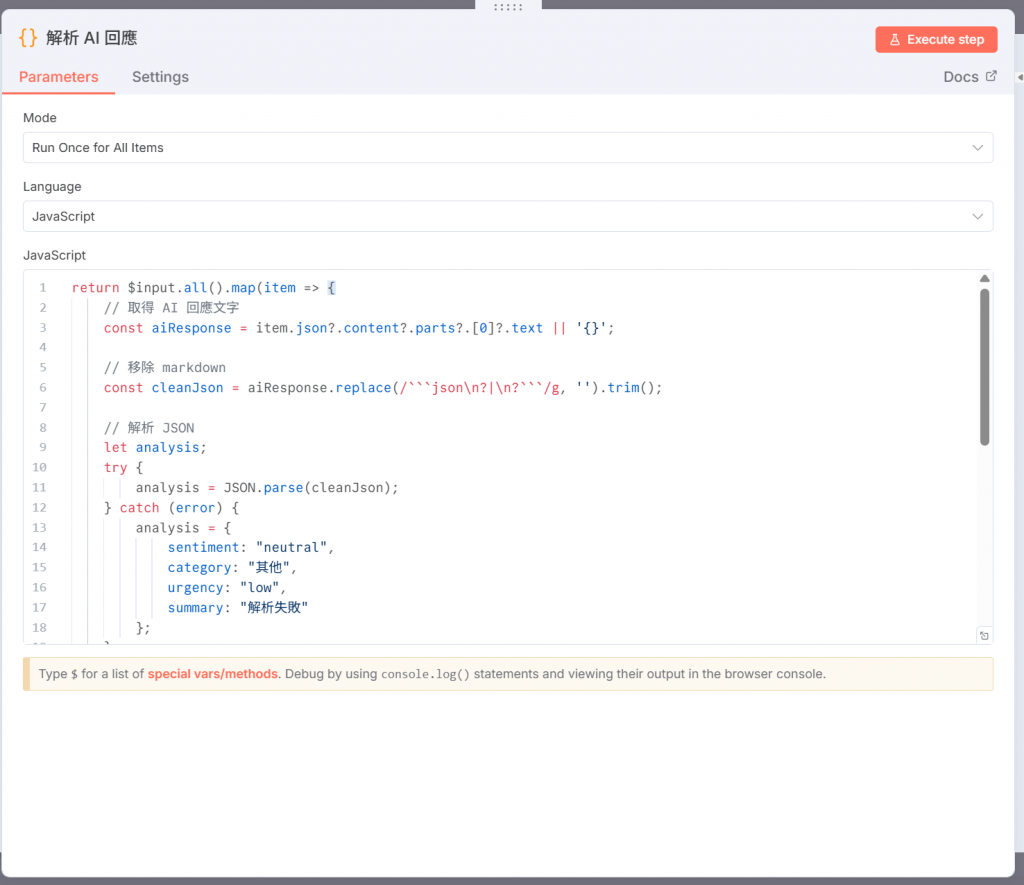
Task: Click the chevron of the Mode selector
Action: pyautogui.click(x=977, y=148)
